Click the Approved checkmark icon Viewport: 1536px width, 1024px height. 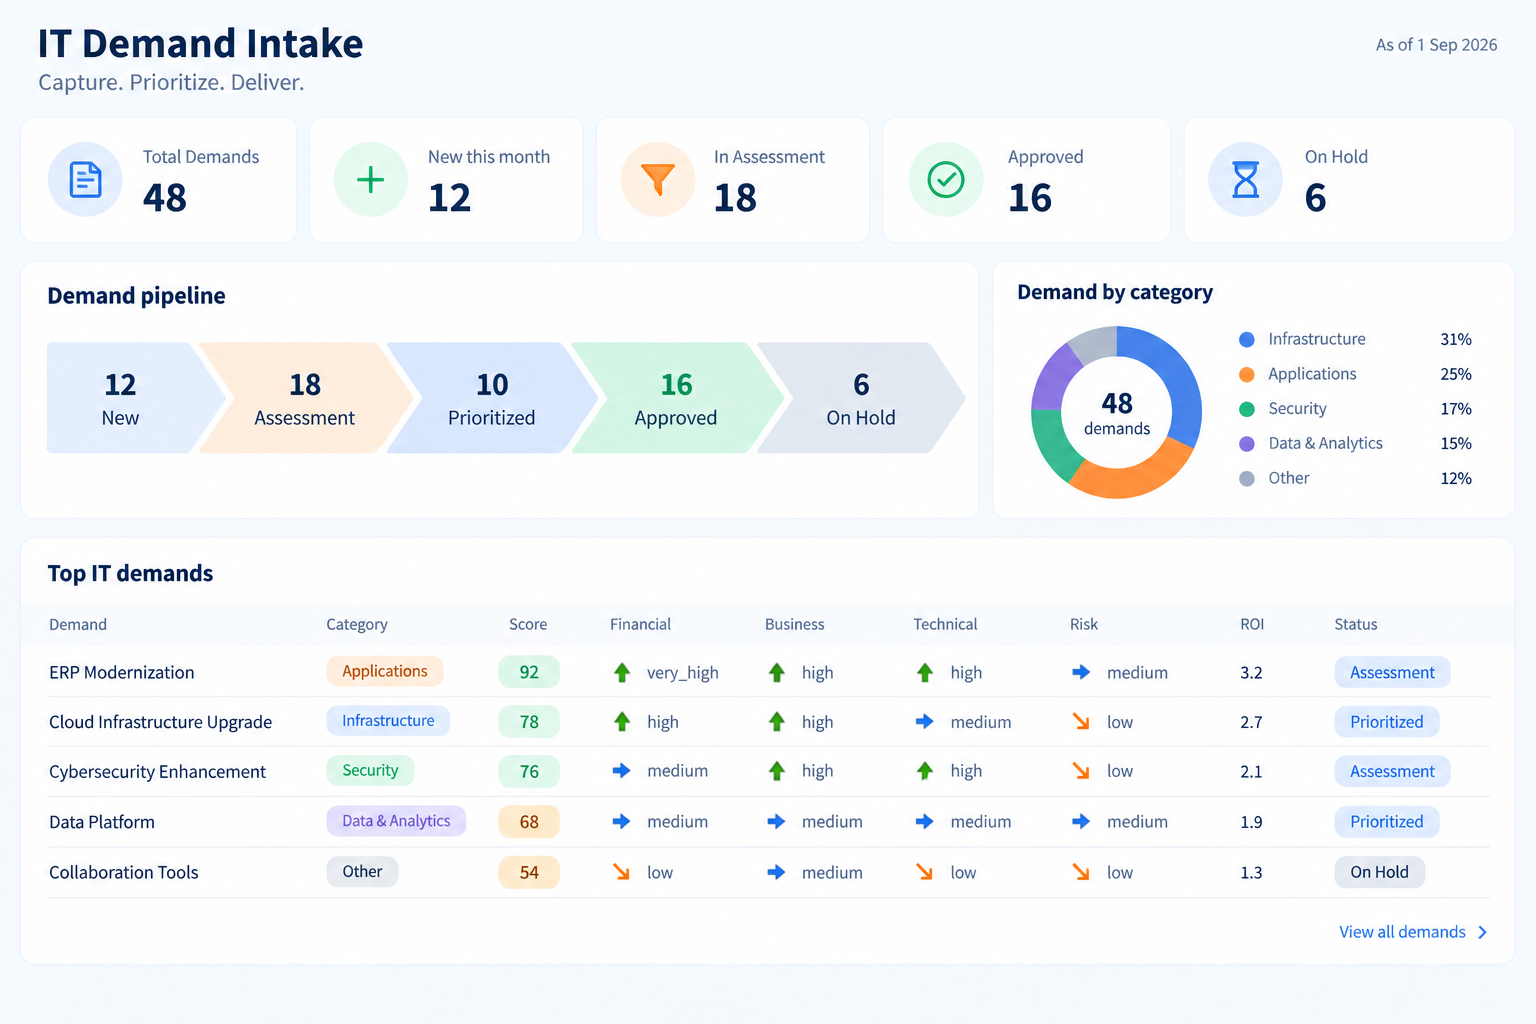[946, 180]
